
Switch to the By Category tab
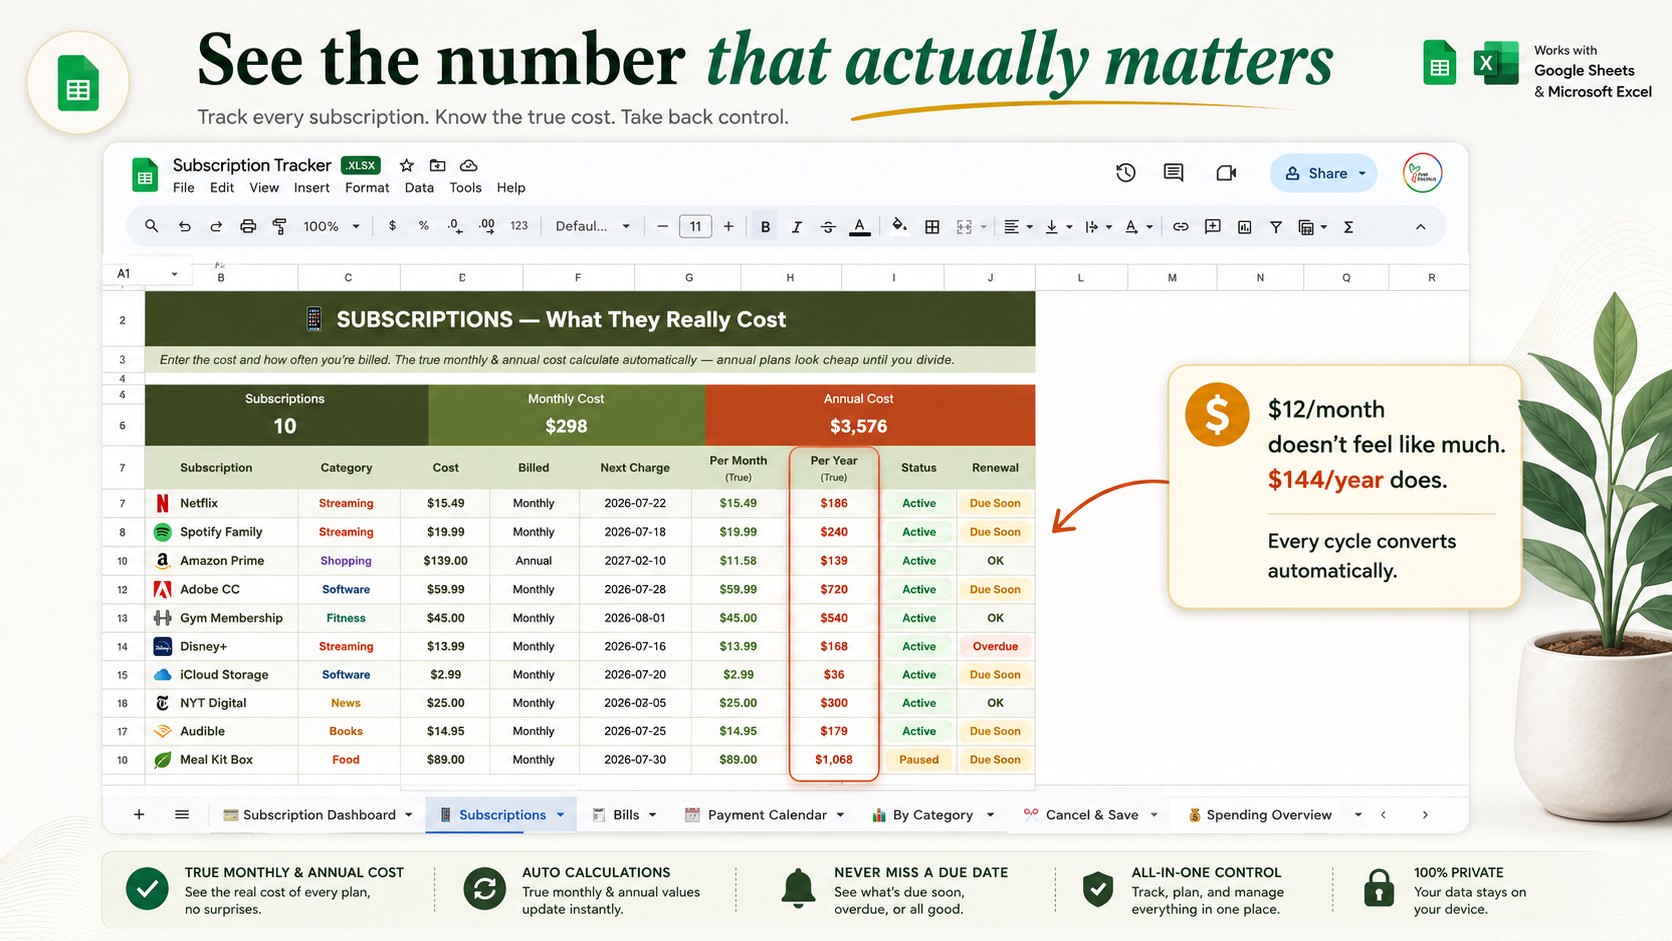(x=932, y=815)
